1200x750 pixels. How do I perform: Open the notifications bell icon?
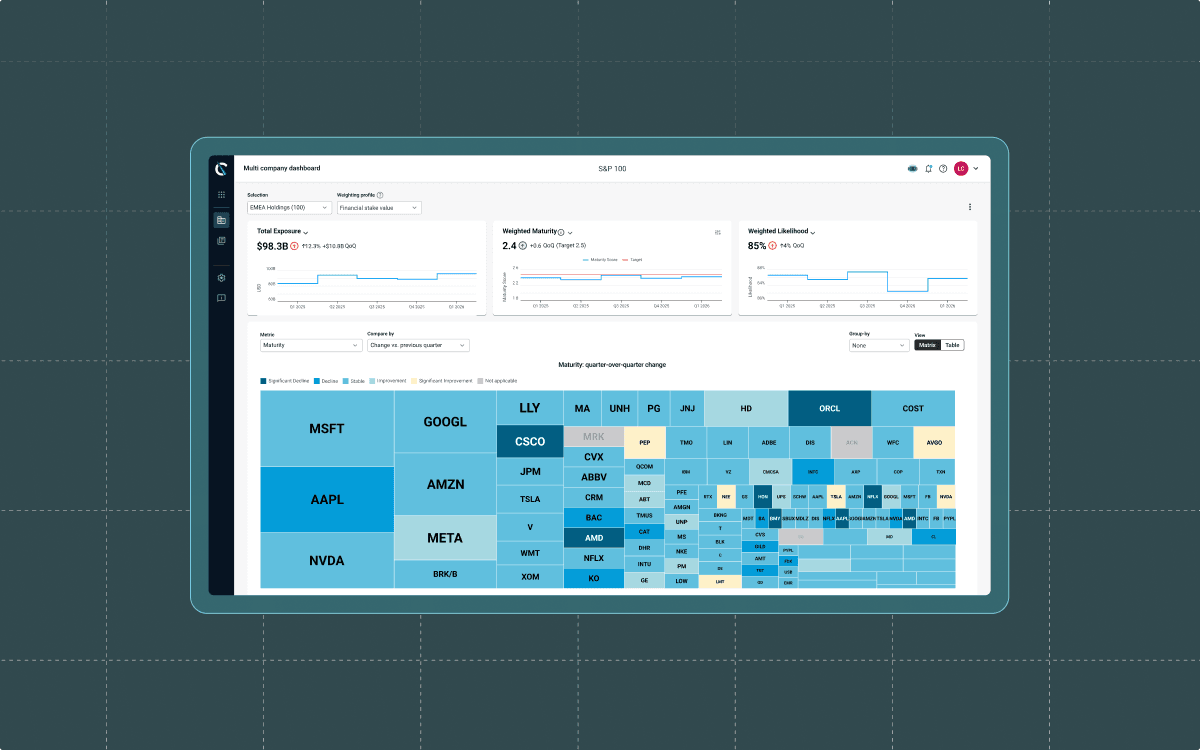tap(929, 169)
